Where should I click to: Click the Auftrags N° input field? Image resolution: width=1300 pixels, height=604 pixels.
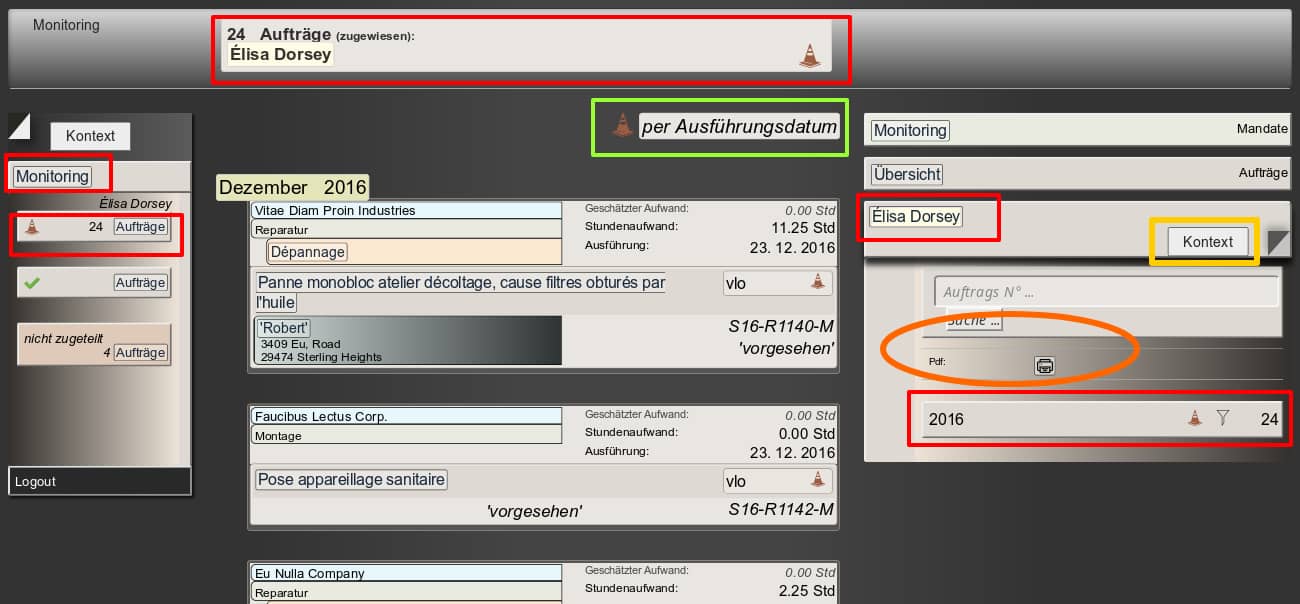pos(1105,293)
